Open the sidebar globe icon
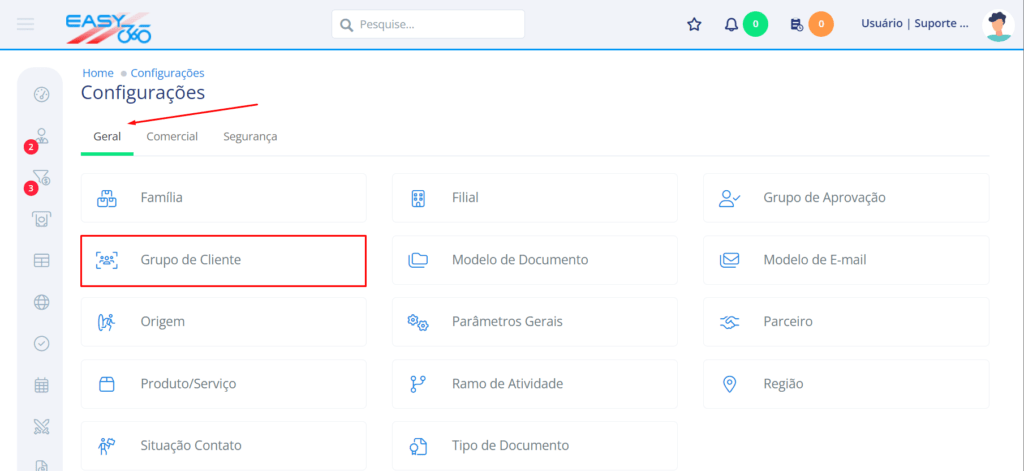 tap(42, 302)
